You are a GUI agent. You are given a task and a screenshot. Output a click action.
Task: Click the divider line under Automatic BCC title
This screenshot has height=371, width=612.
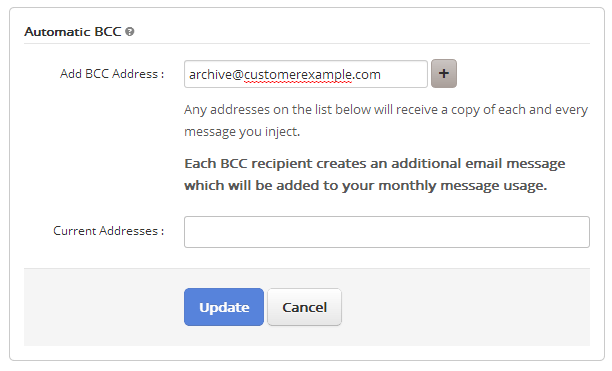pos(307,44)
